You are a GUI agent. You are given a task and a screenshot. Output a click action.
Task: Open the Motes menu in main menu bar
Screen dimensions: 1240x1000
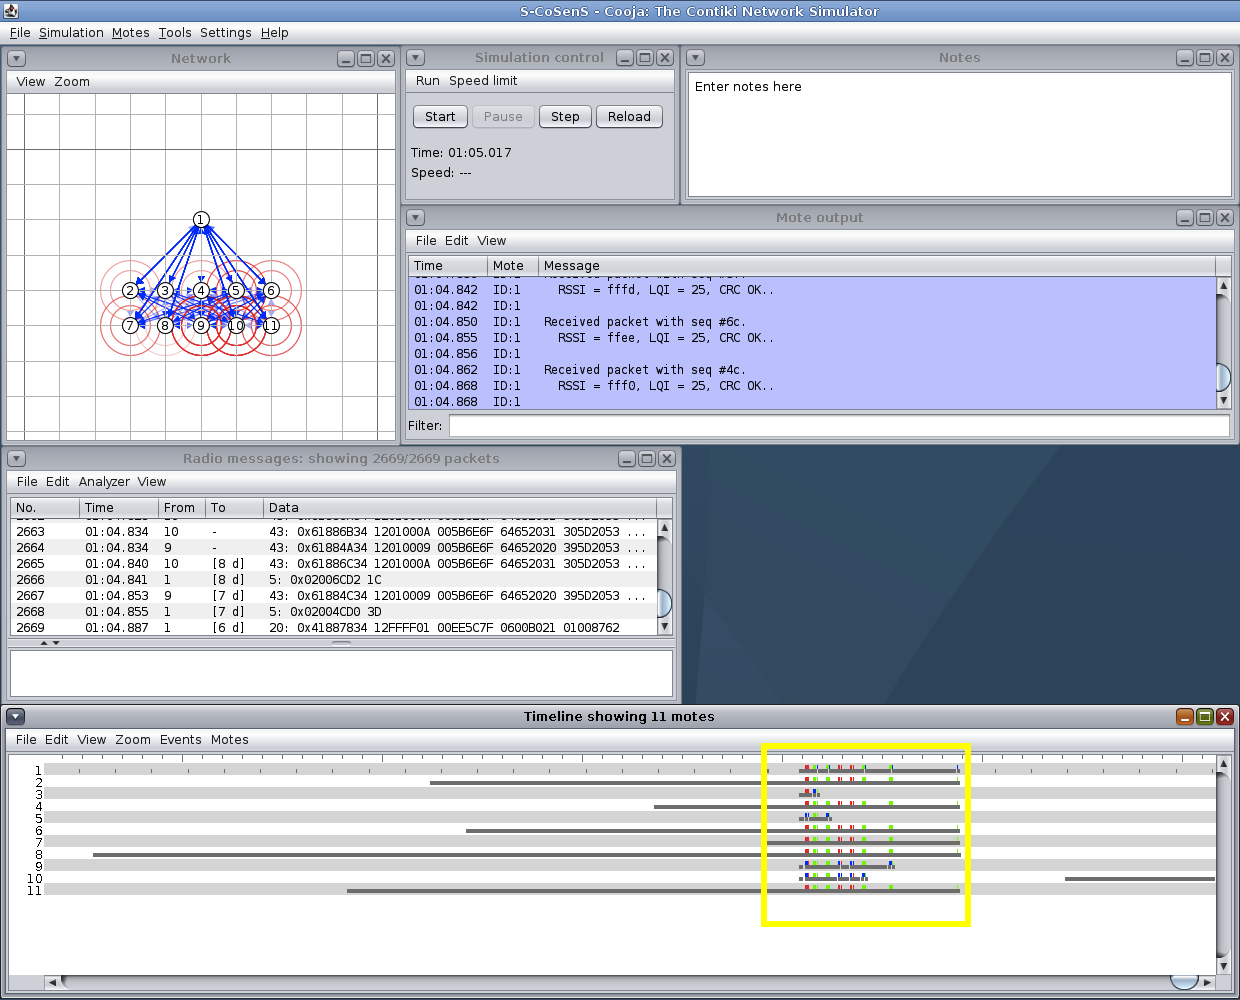[x=131, y=33]
